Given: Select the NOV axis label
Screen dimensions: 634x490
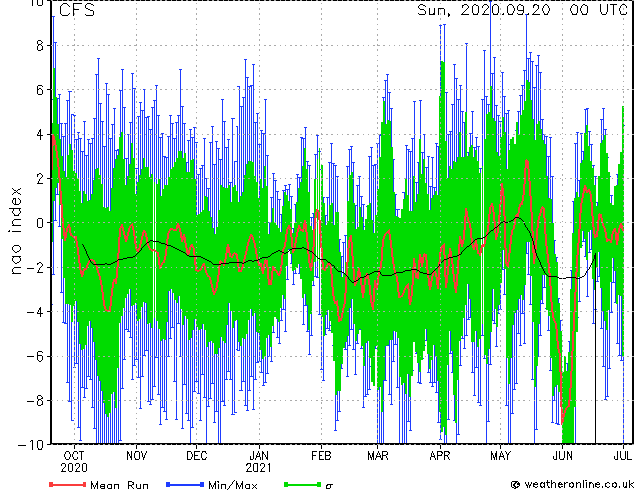Looking at the screenshot, I should click(x=136, y=456).
